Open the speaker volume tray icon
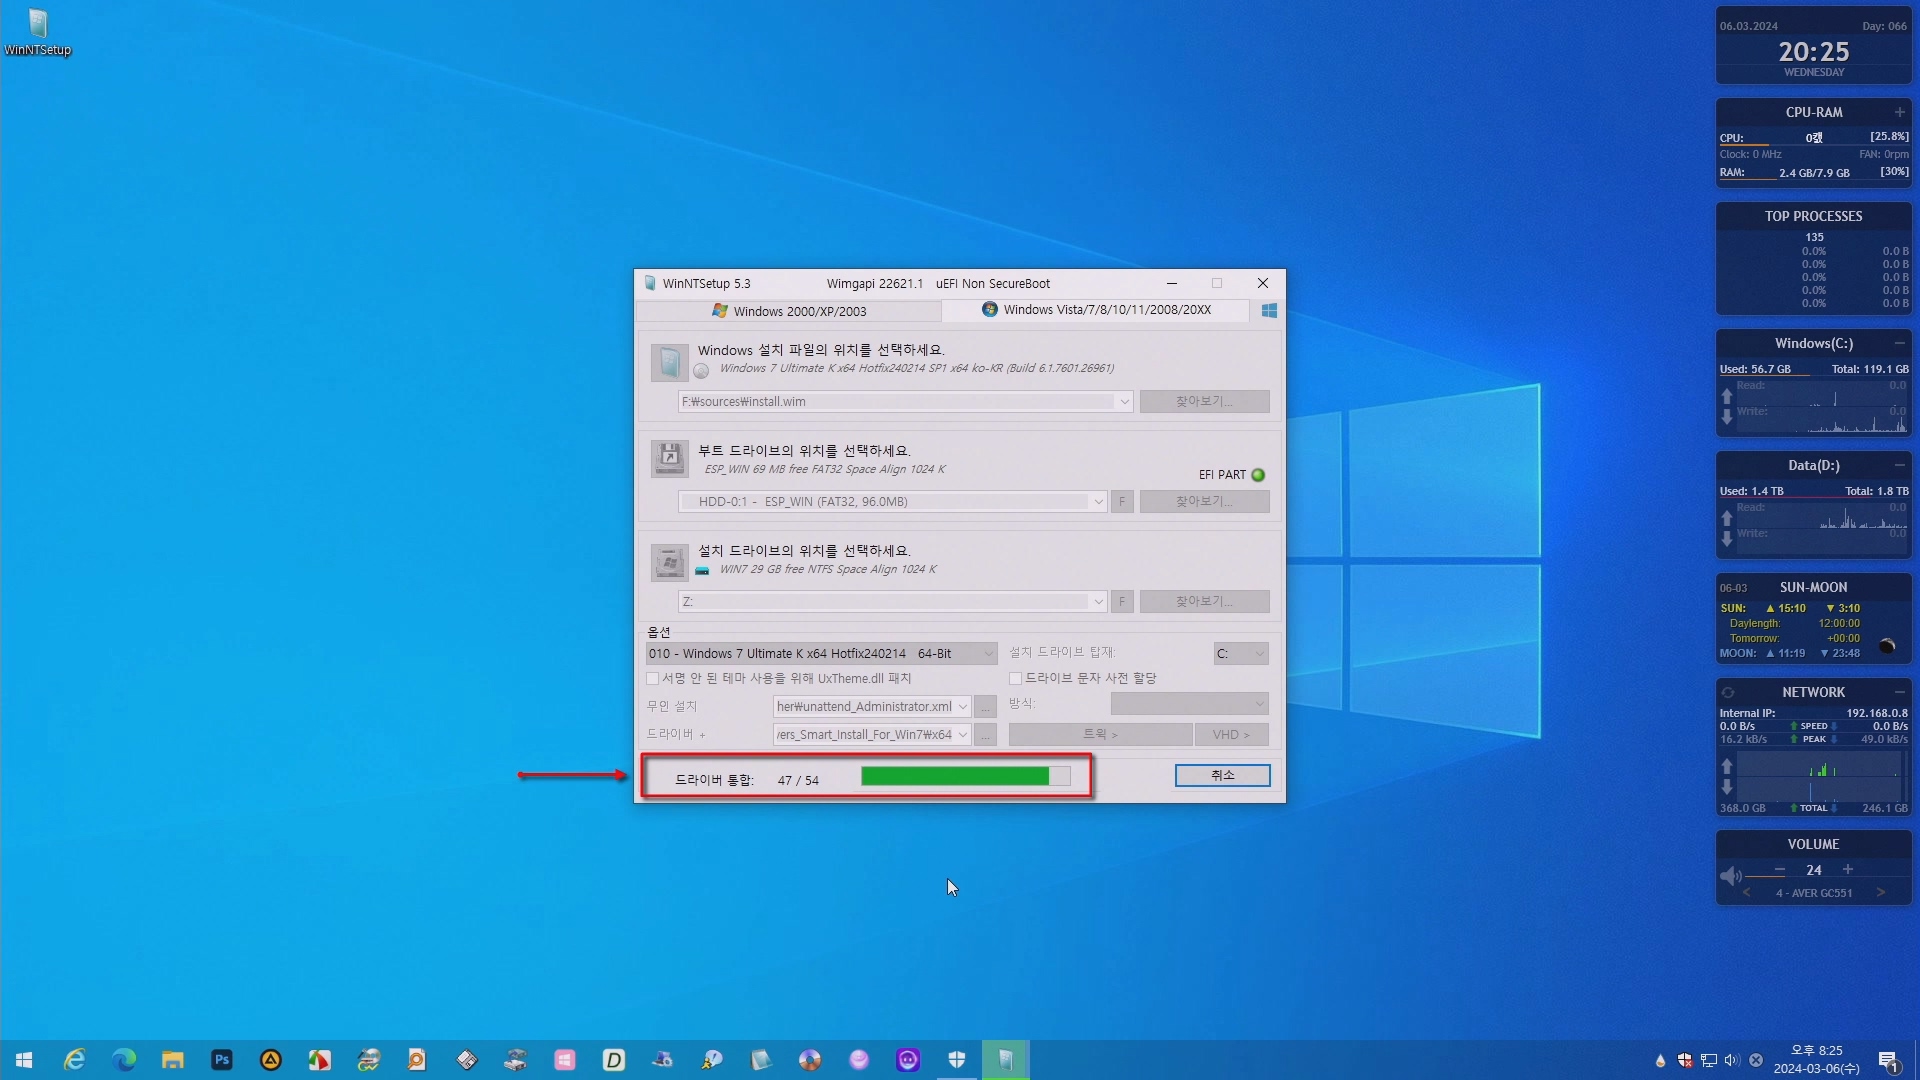This screenshot has height=1080, width=1920. pos(1732,1060)
